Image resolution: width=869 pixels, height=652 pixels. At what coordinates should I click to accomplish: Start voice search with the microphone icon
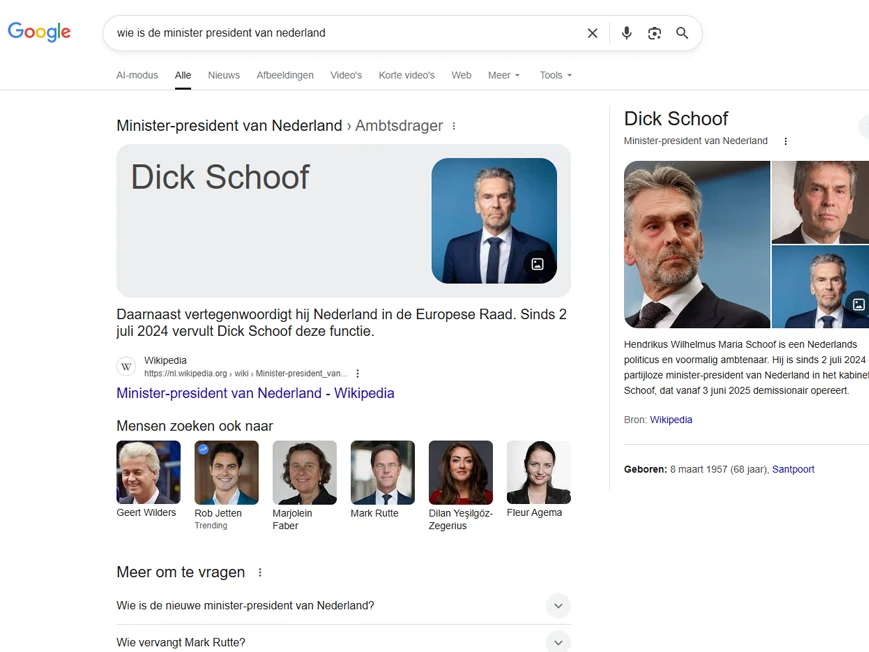point(626,33)
